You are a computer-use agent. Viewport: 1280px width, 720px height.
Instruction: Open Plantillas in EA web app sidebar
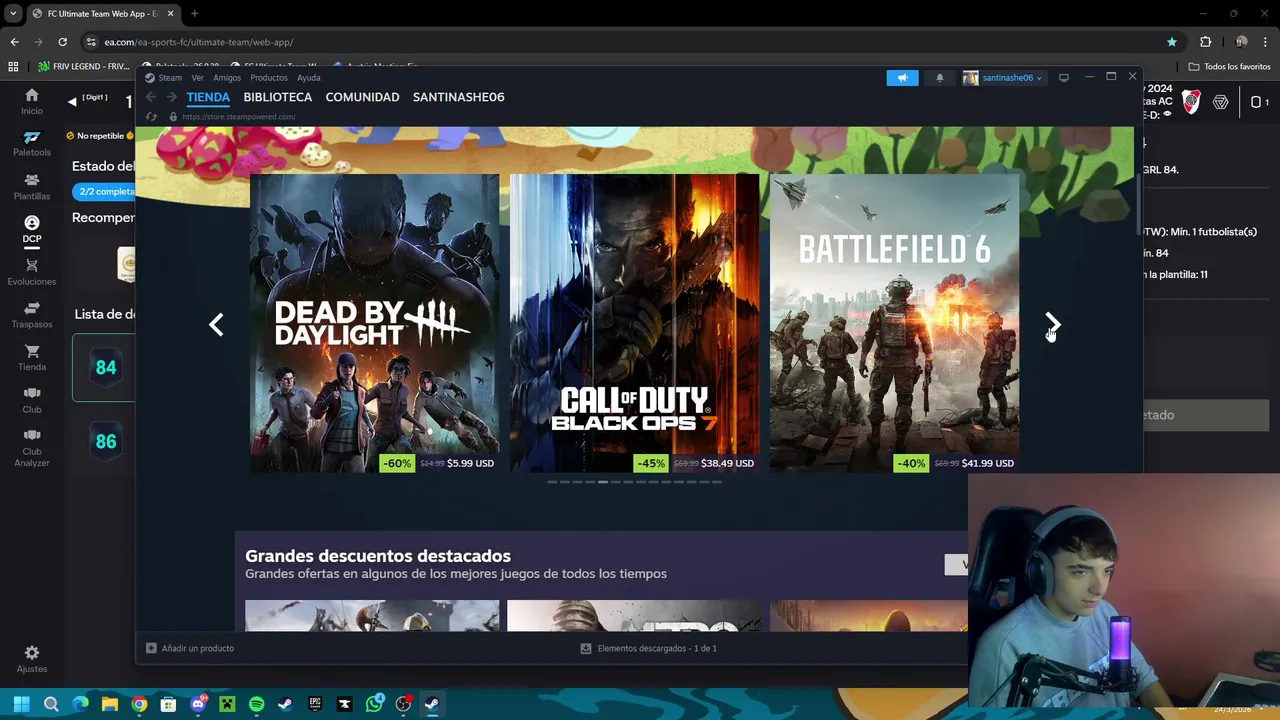click(x=32, y=186)
